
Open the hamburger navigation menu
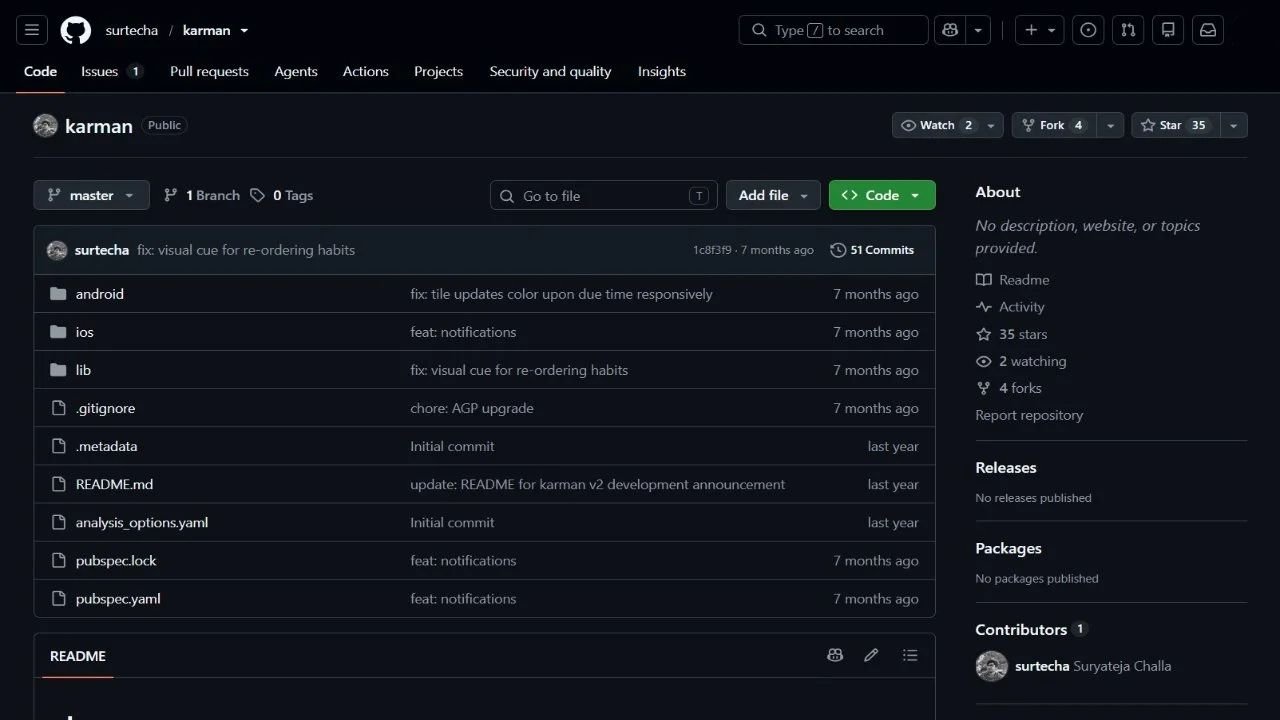(32, 30)
